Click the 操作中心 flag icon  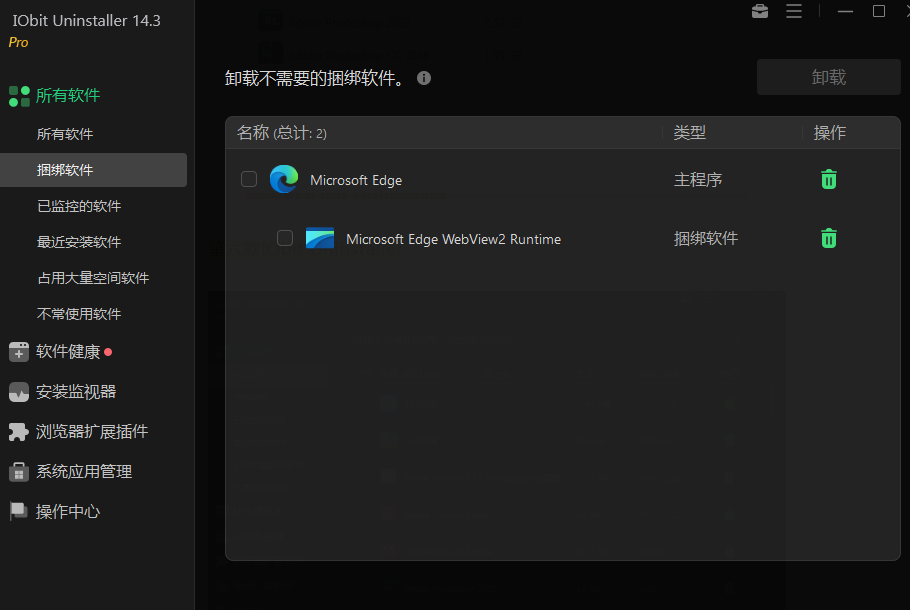click(19, 511)
